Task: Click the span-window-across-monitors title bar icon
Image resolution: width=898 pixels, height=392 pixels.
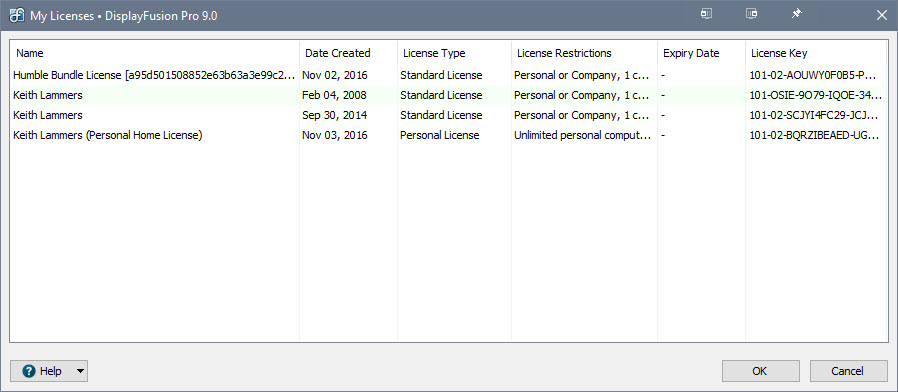Action: [x=751, y=14]
